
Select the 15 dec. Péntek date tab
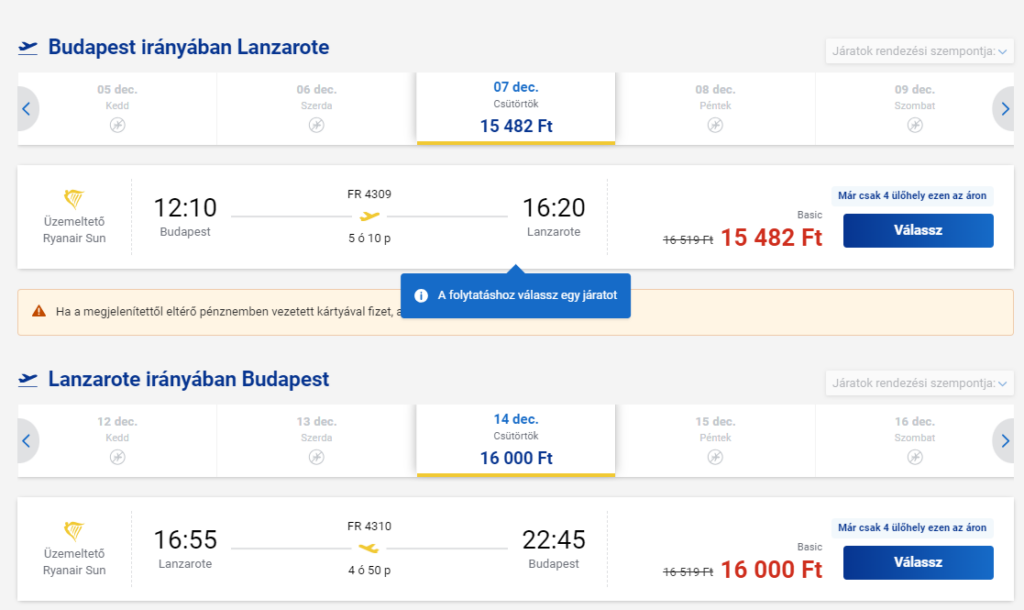click(x=715, y=441)
